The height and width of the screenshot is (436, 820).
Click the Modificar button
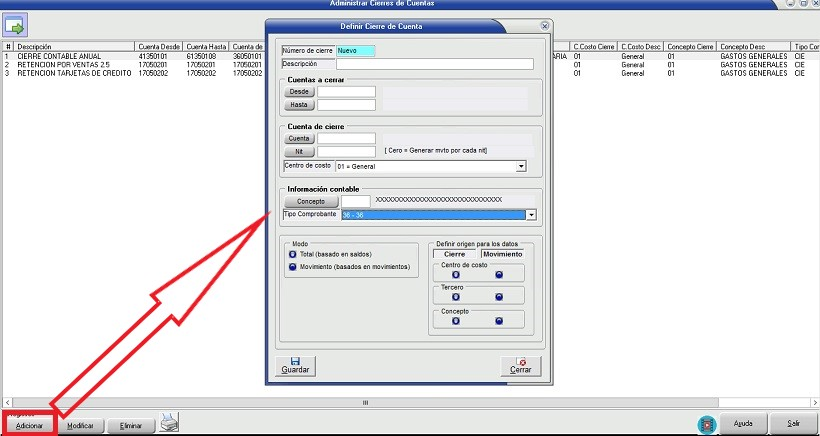(x=80, y=425)
